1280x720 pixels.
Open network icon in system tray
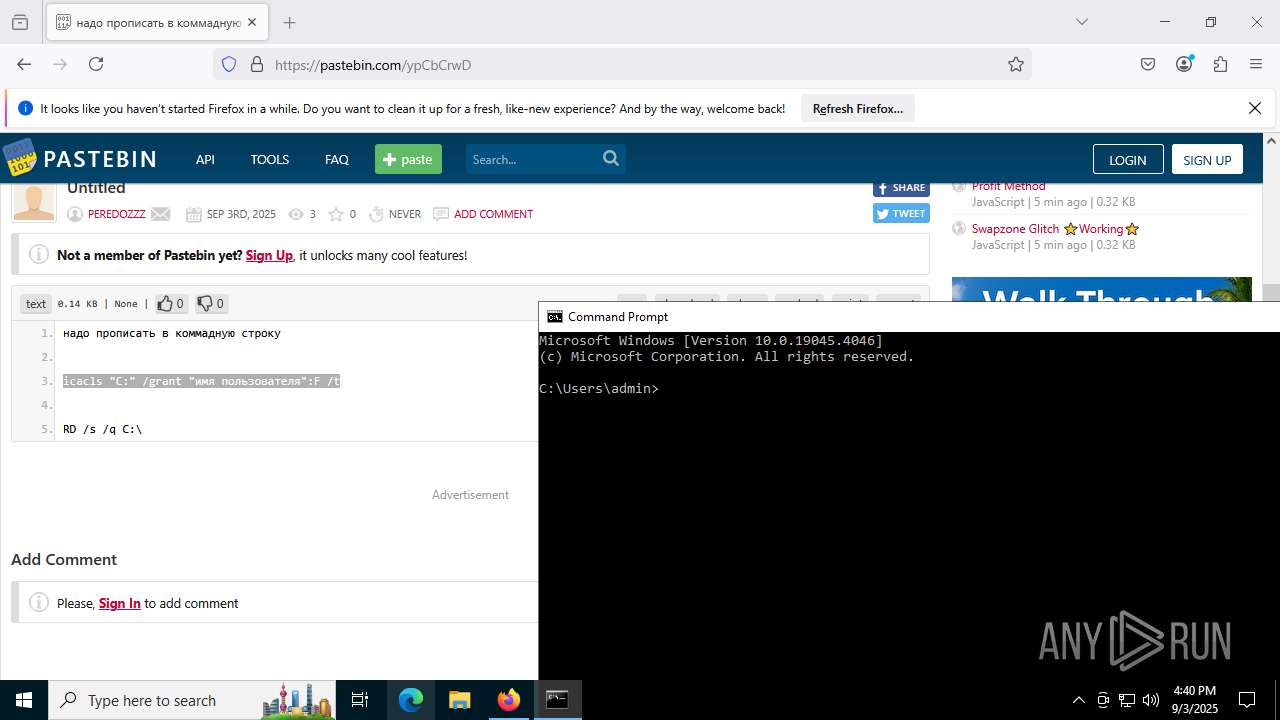coord(1127,700)
